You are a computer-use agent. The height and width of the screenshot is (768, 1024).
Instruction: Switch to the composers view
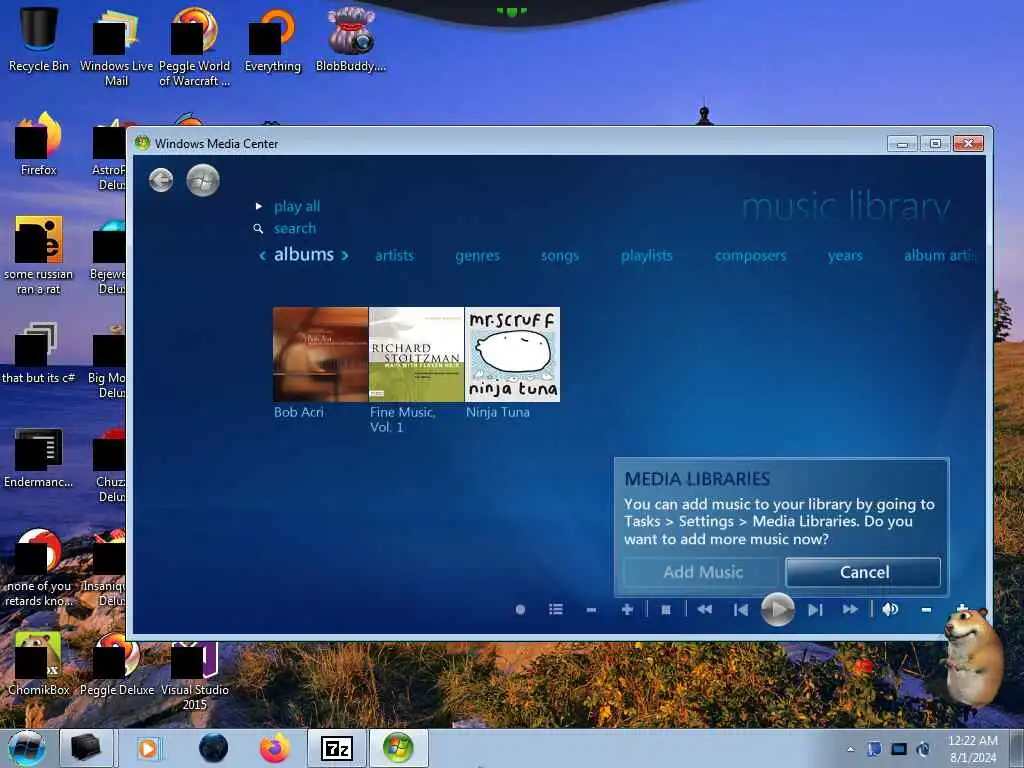coord(750,256)
